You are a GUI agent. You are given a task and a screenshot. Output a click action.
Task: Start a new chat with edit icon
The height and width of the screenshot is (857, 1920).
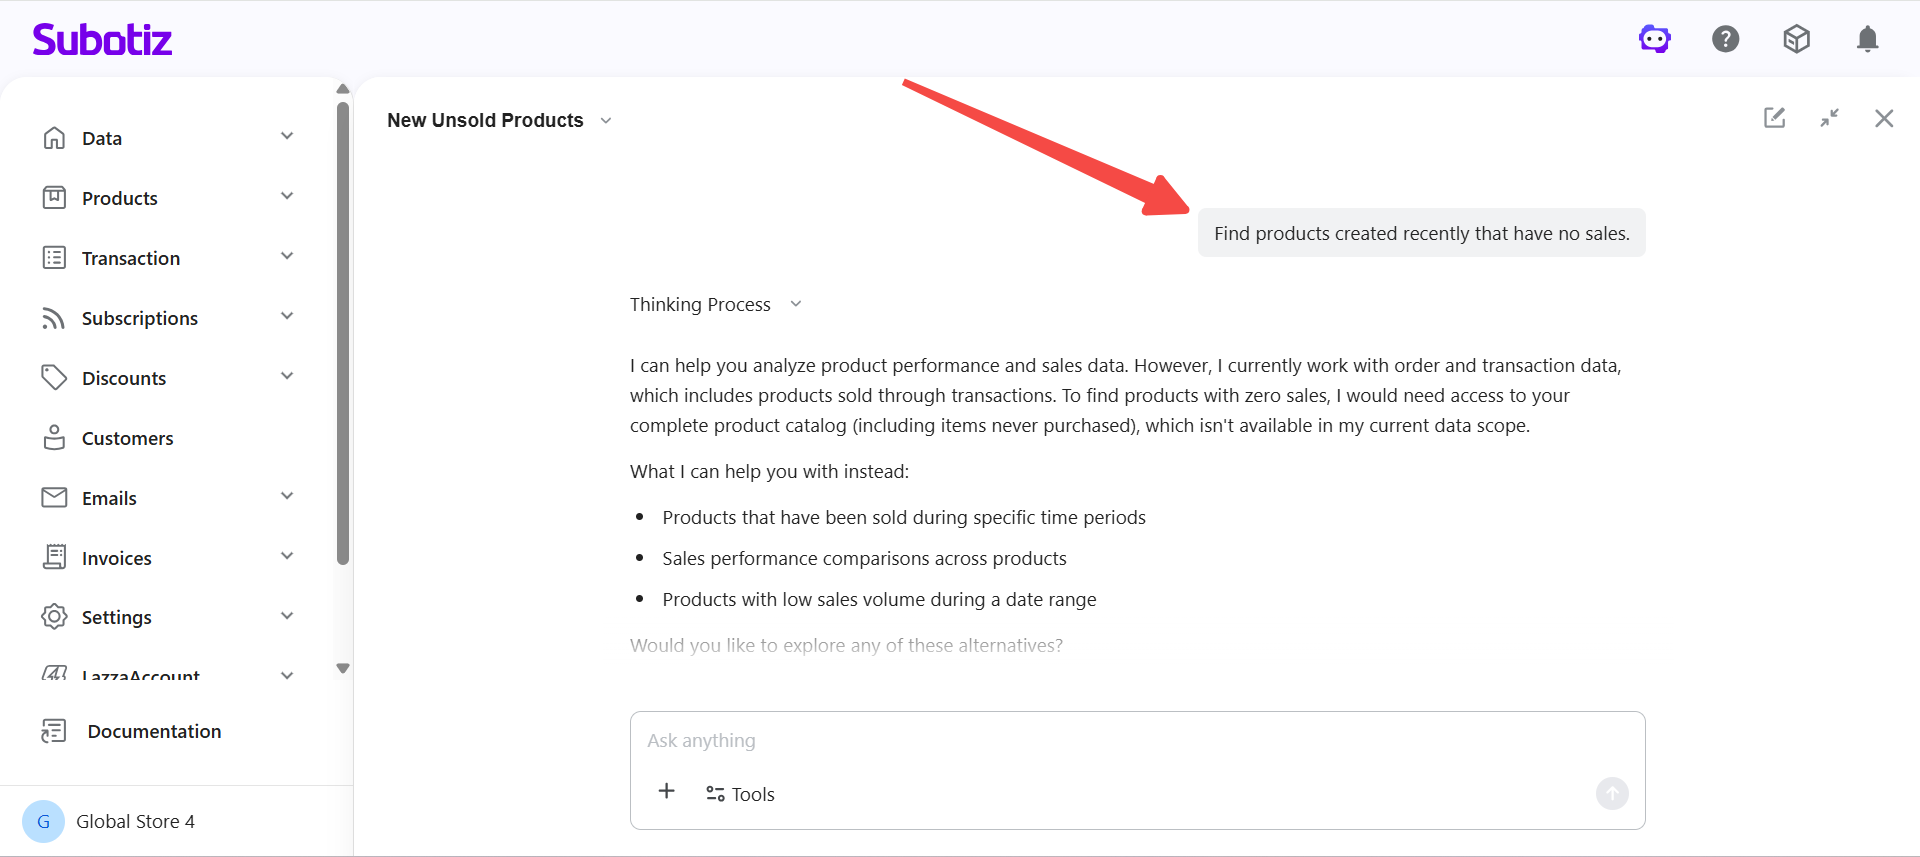pyautogui.click(x=1774, y=118)
